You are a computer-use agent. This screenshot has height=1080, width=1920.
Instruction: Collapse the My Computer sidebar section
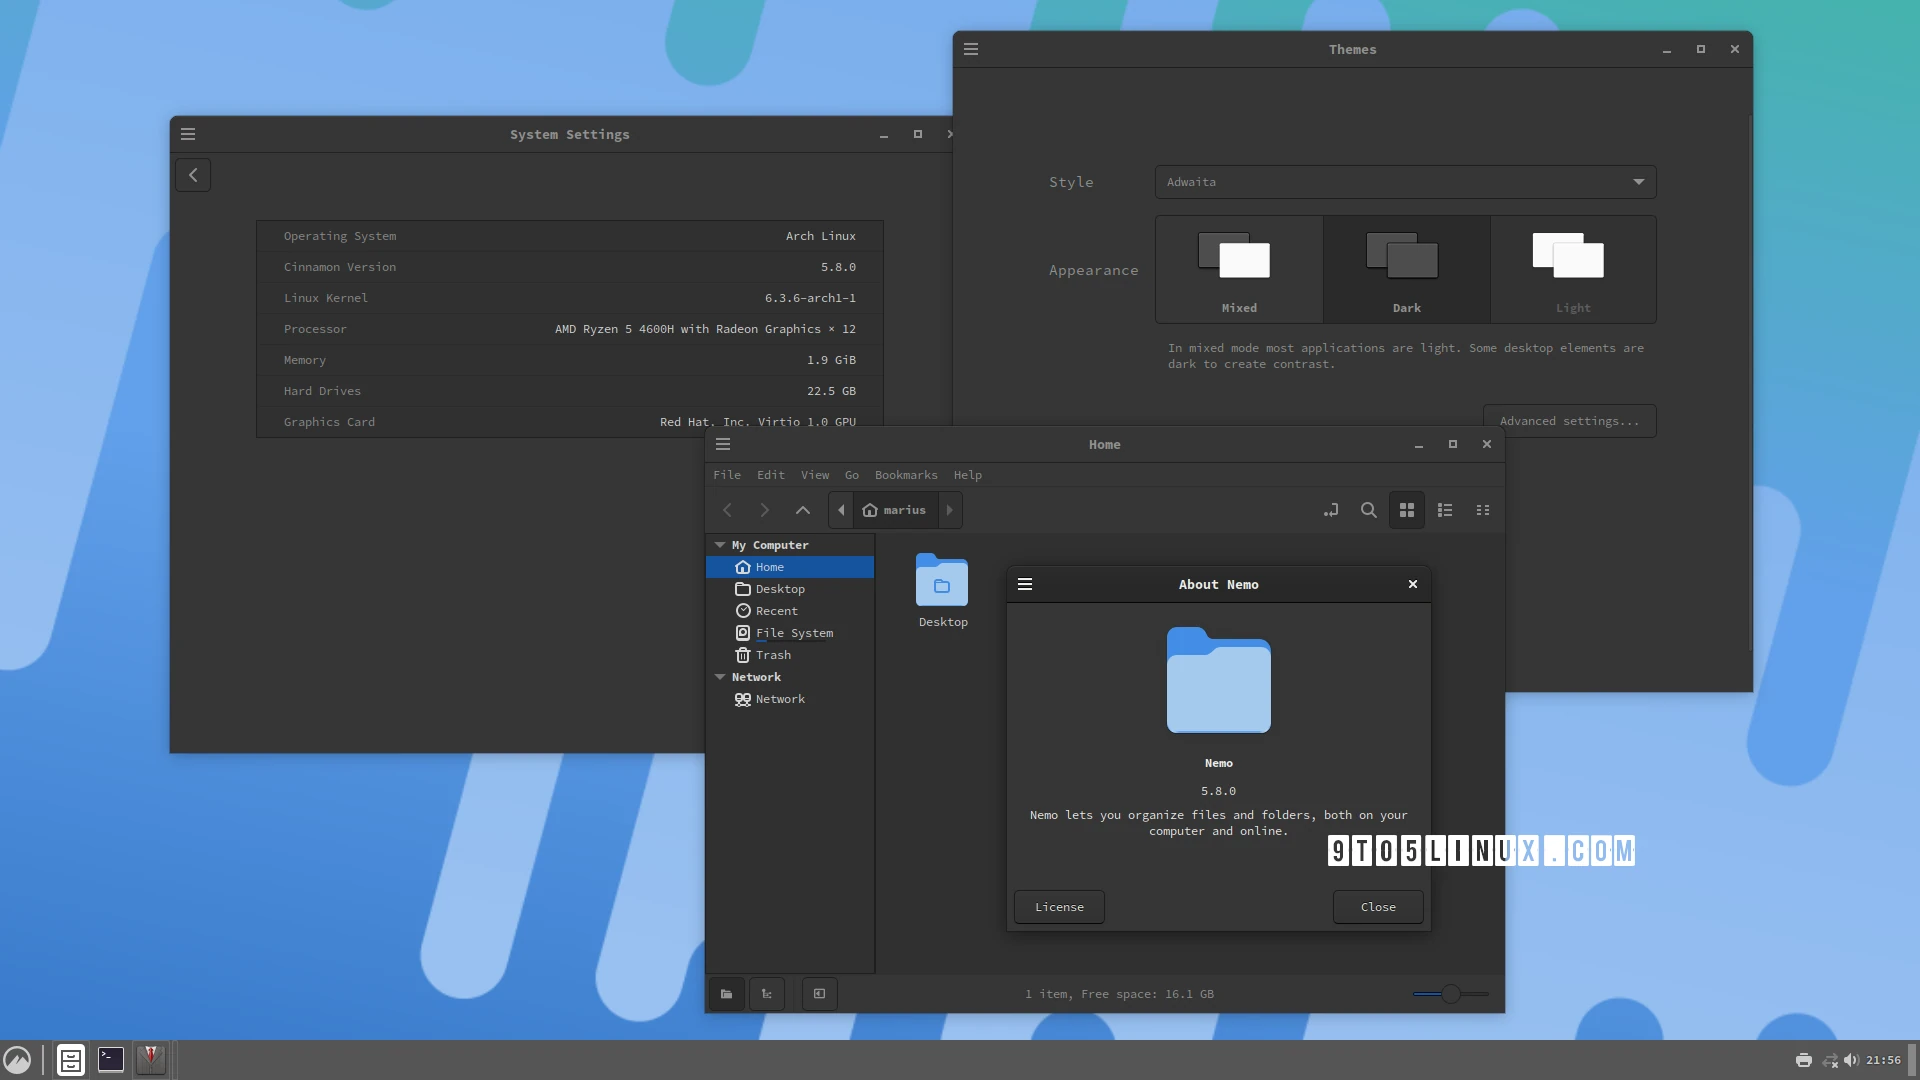tap(721, 544)
